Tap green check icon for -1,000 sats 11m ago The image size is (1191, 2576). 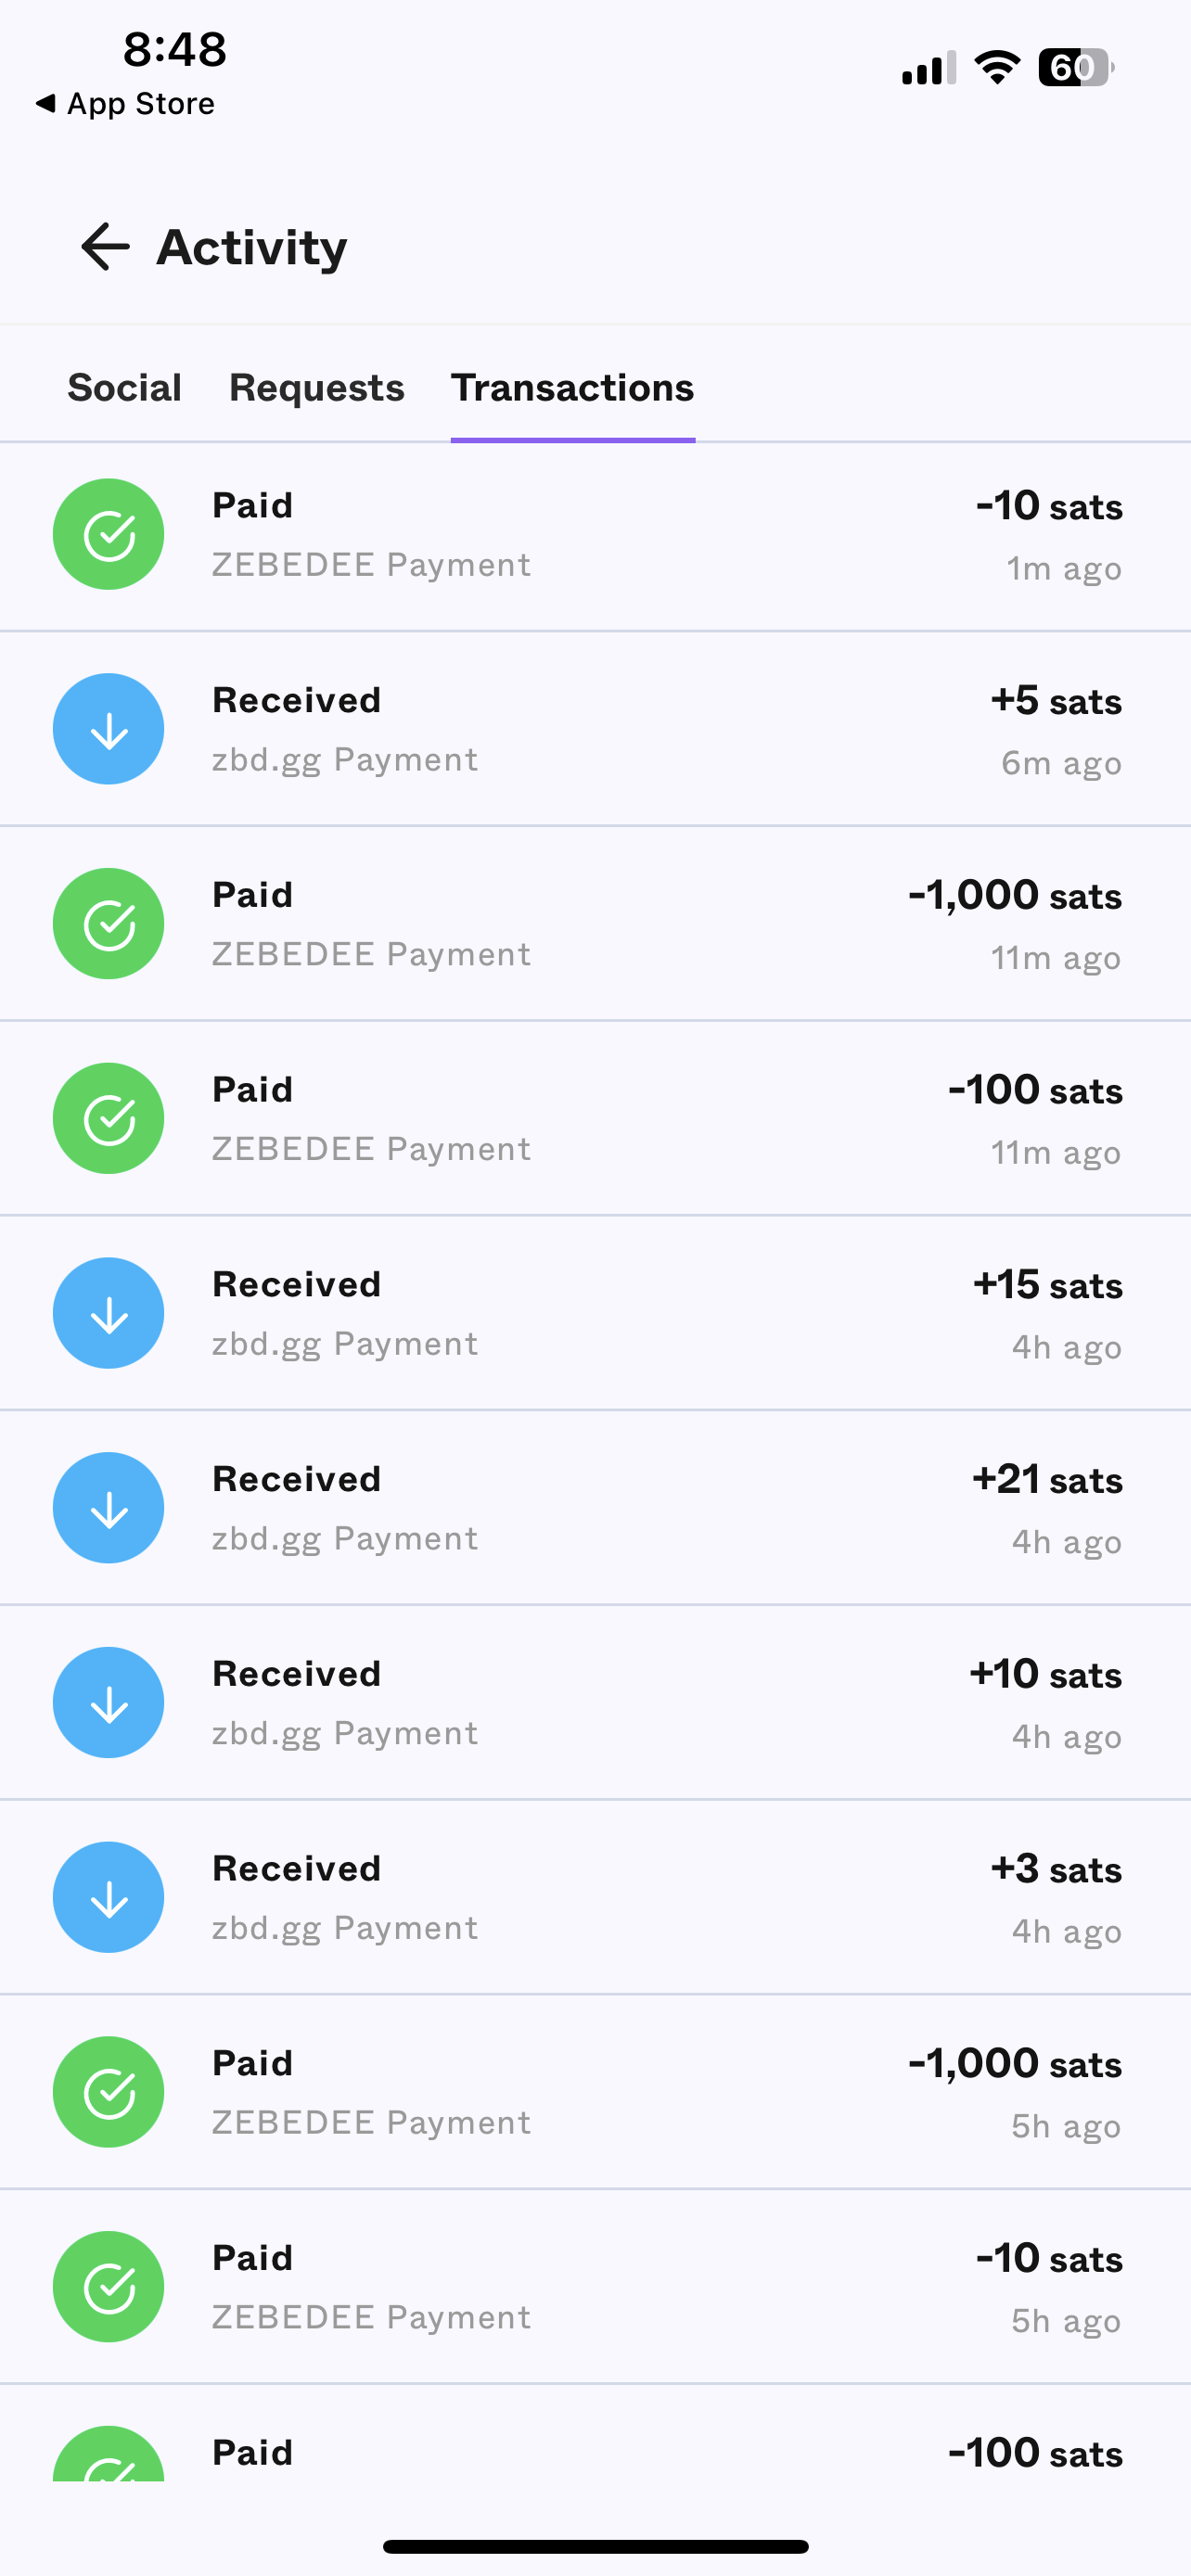click(x=108, y=924)
